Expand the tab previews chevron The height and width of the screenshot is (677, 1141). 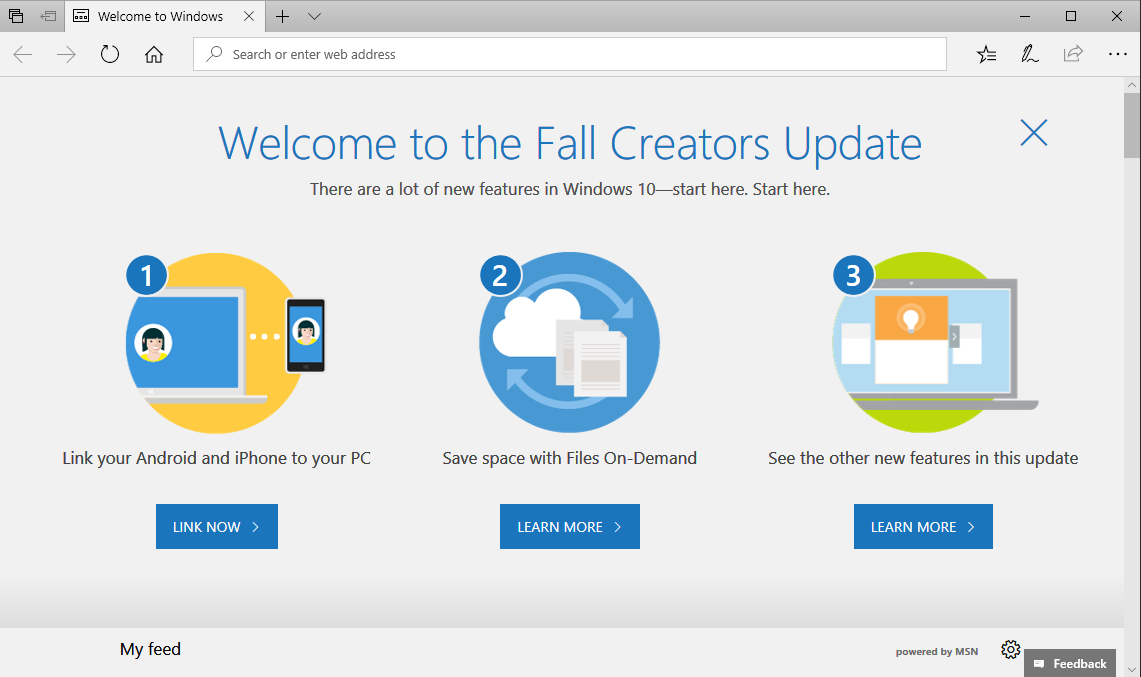coord(314,16)
